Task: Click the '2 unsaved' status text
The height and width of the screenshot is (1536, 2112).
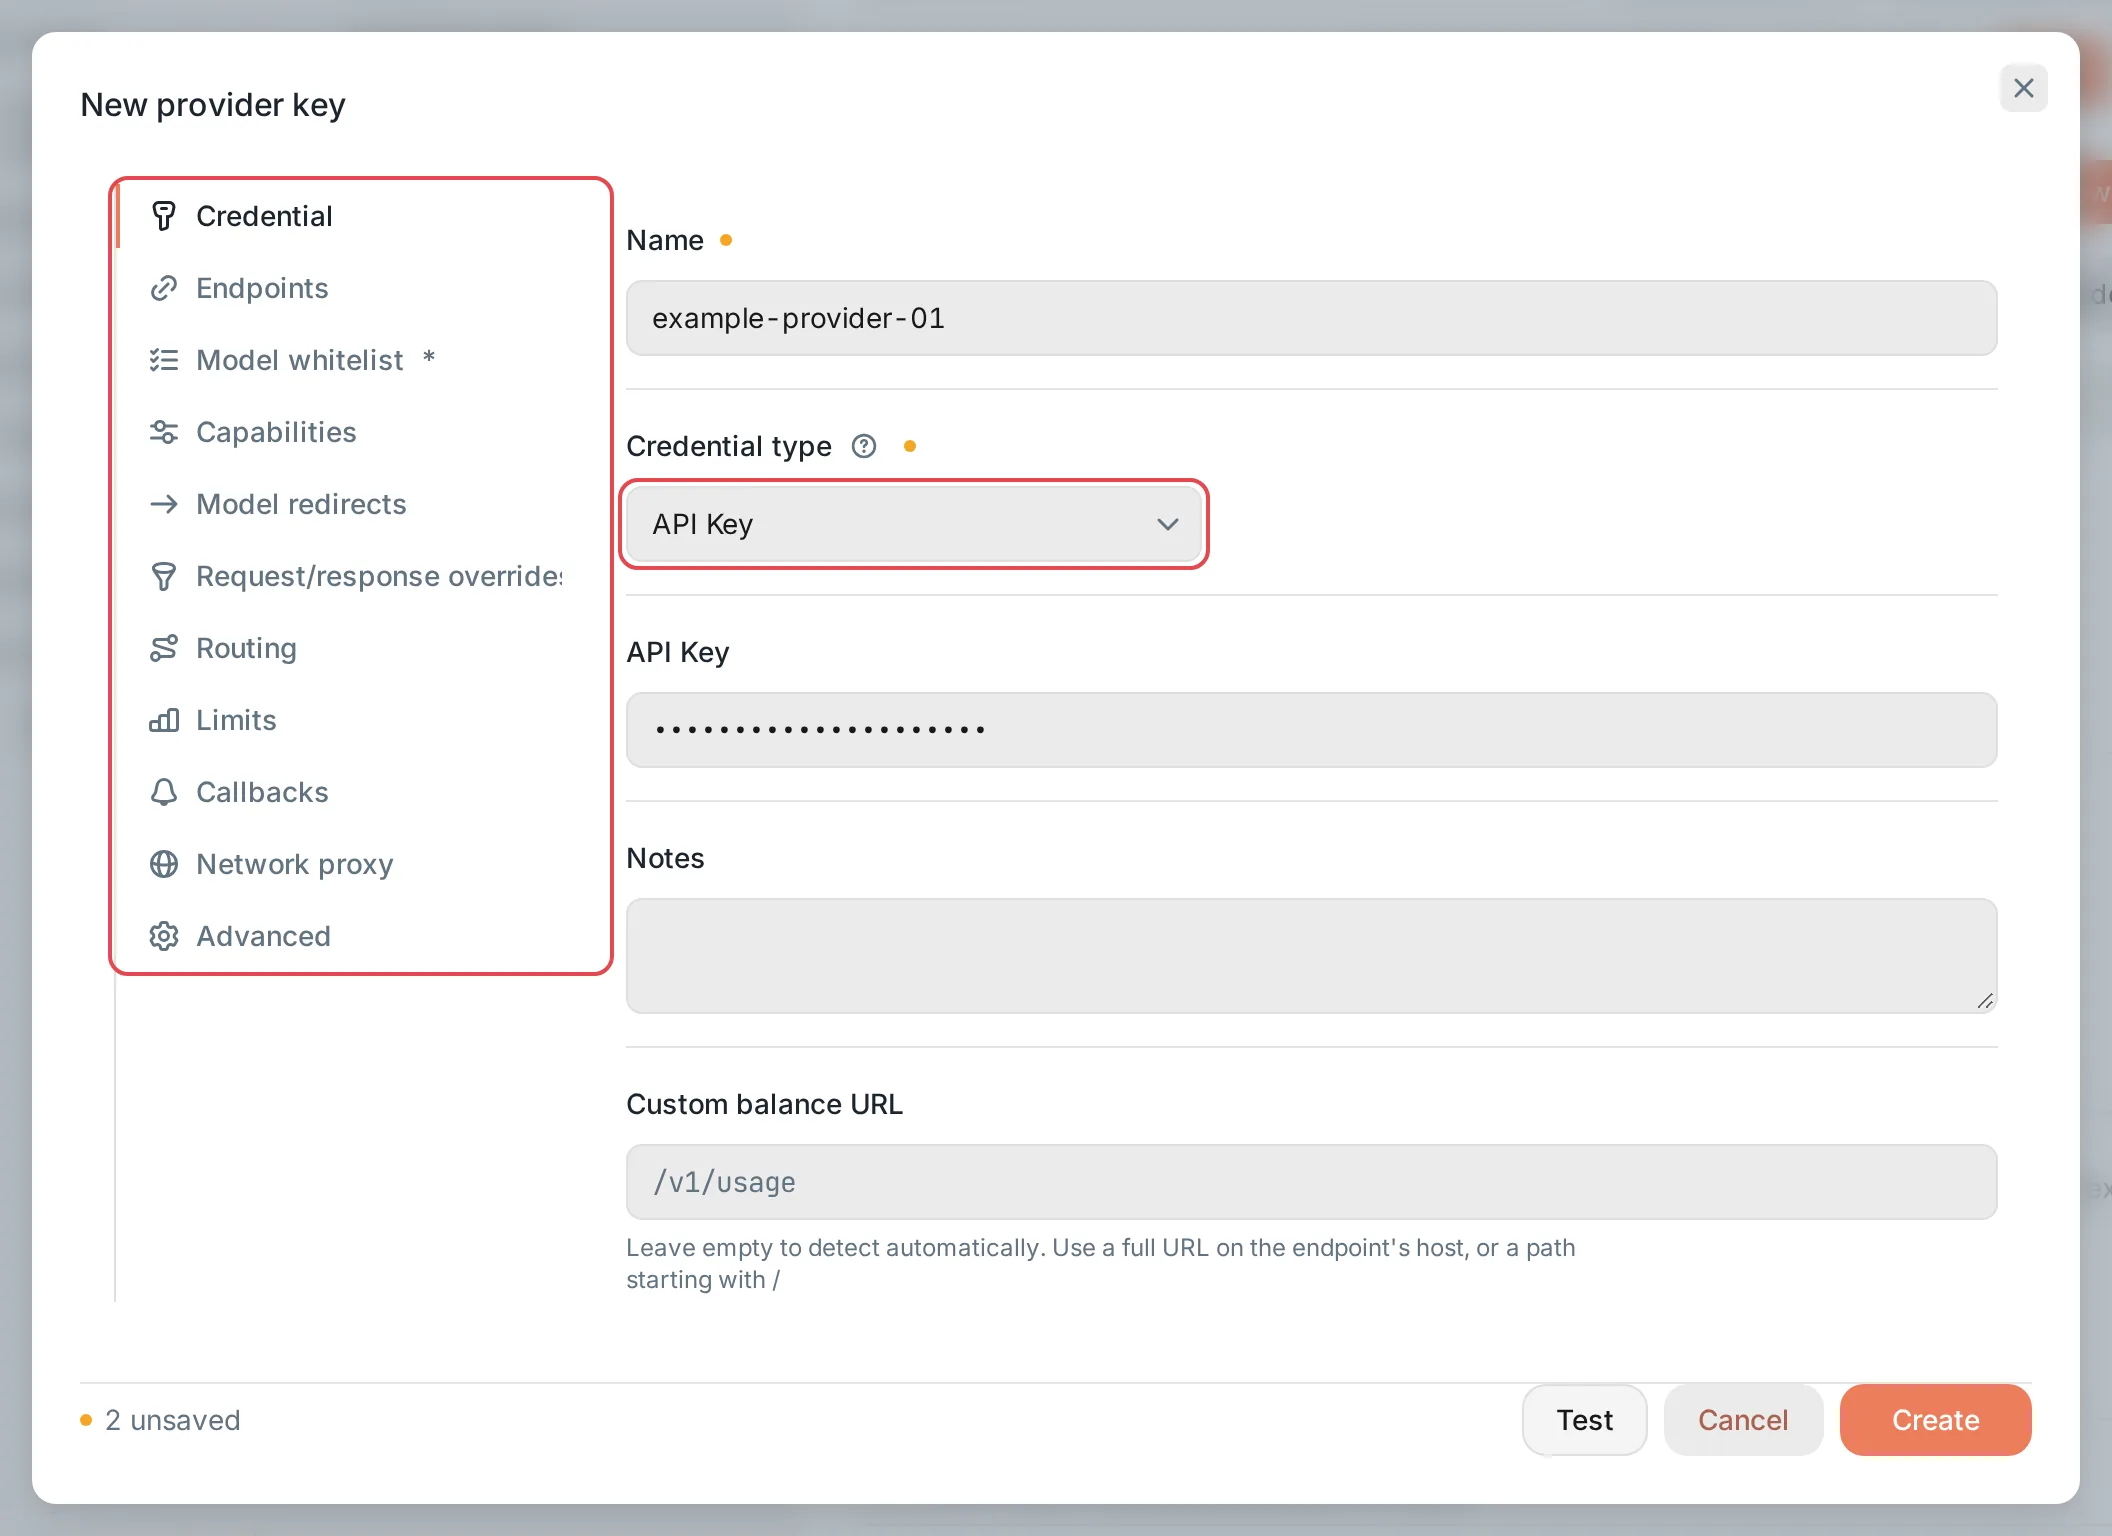Action: [173, 1420]
